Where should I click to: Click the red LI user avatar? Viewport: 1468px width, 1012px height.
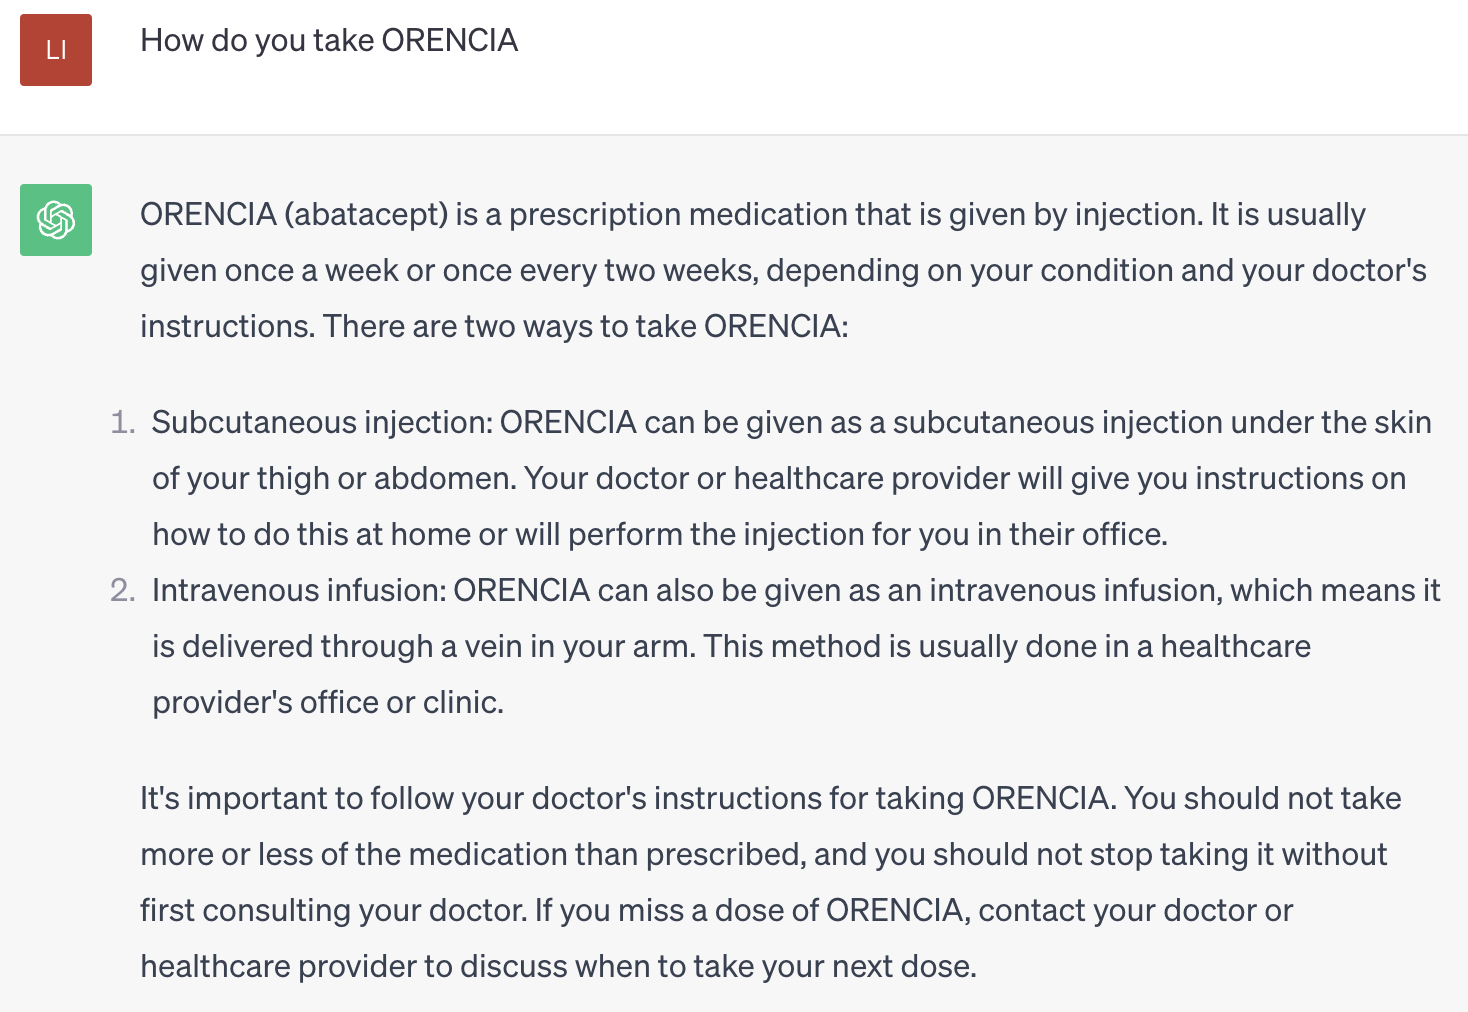click(56, 50)
